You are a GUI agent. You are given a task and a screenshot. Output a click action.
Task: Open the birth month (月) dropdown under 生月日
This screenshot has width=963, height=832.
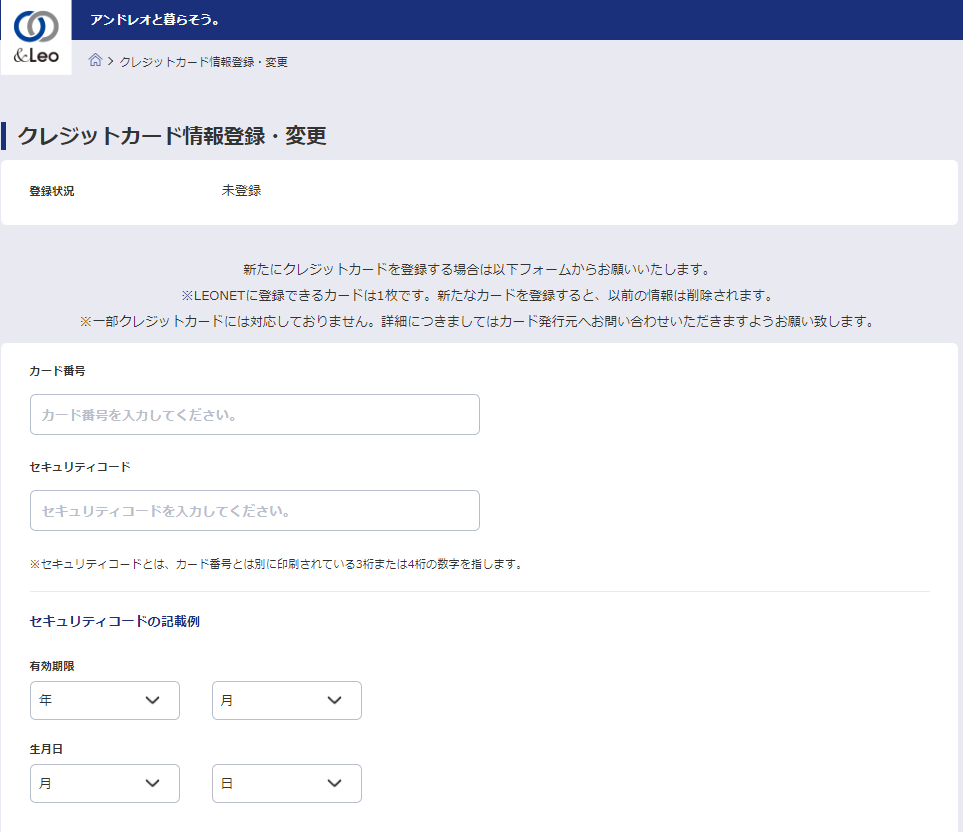click(x=105, y=784)
